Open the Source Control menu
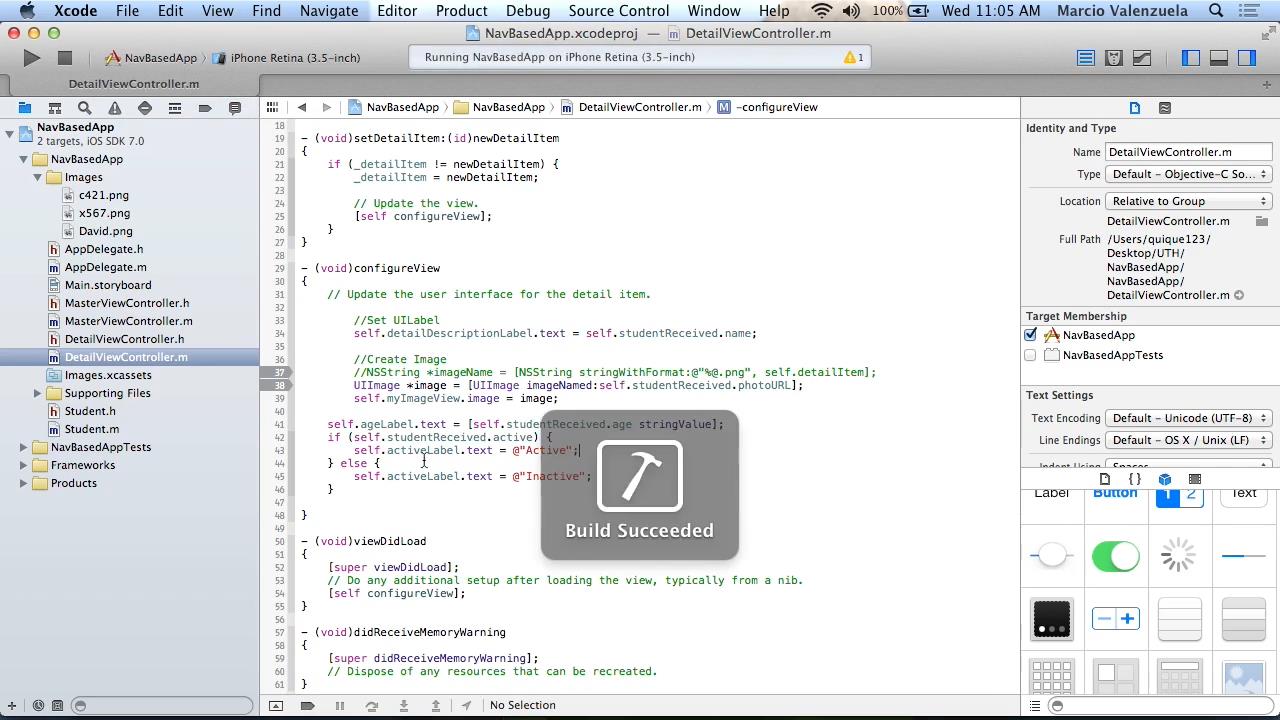1280x720 pixels. pyautogui.click(x=619, y=11)
